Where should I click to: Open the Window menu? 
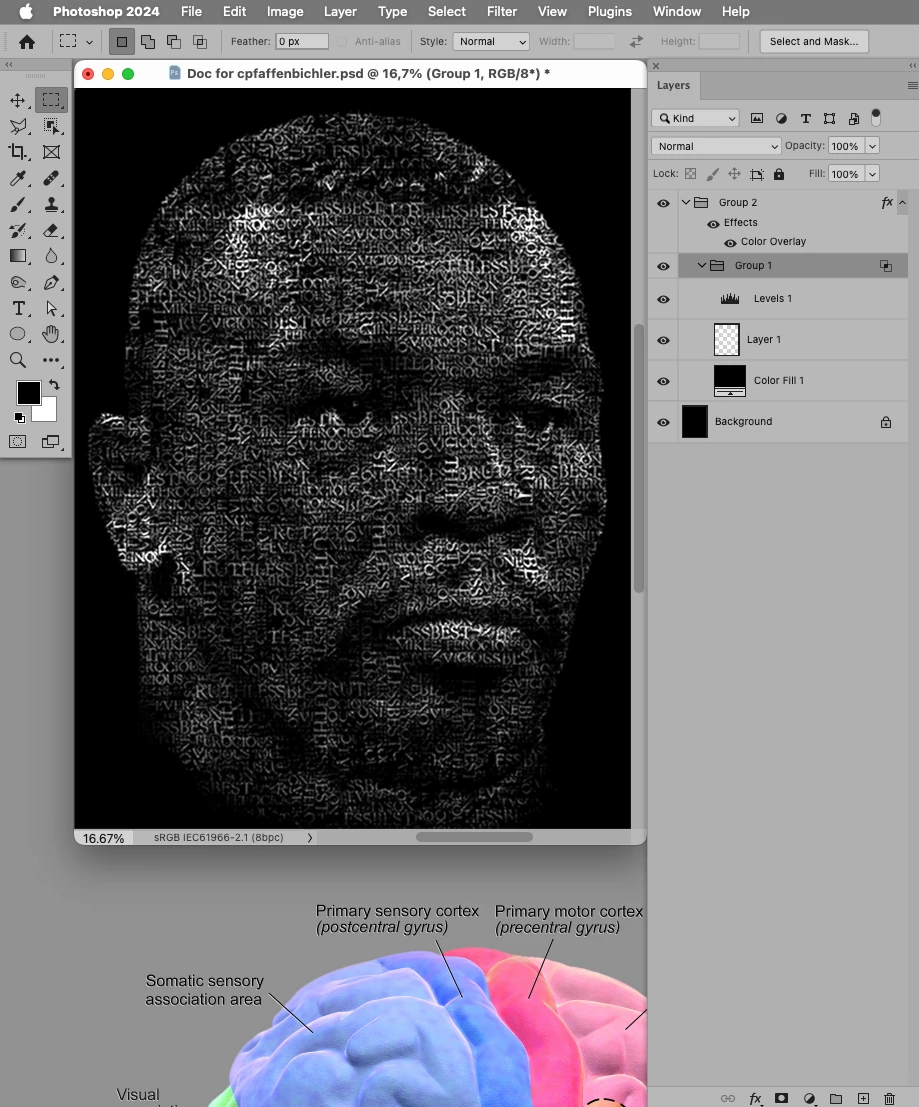(677, 11)
